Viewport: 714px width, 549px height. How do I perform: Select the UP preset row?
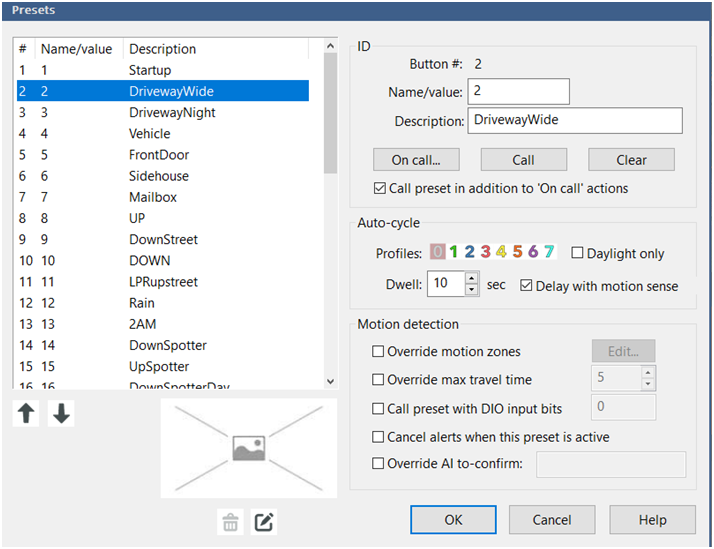(163, 218)
